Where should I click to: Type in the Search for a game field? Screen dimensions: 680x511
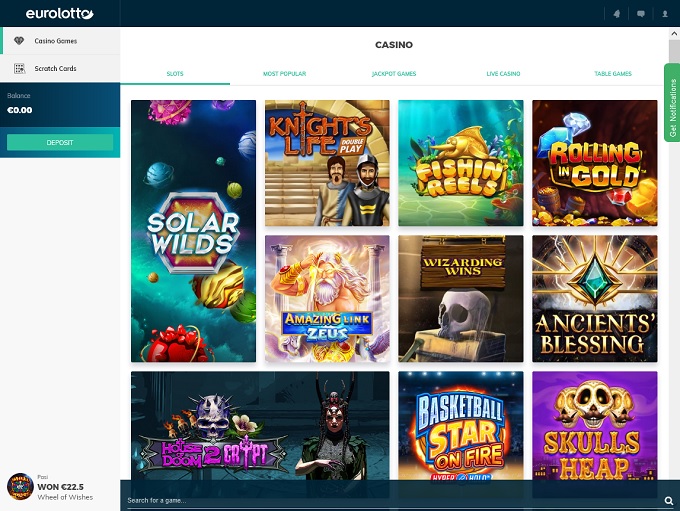coord(390,500)
